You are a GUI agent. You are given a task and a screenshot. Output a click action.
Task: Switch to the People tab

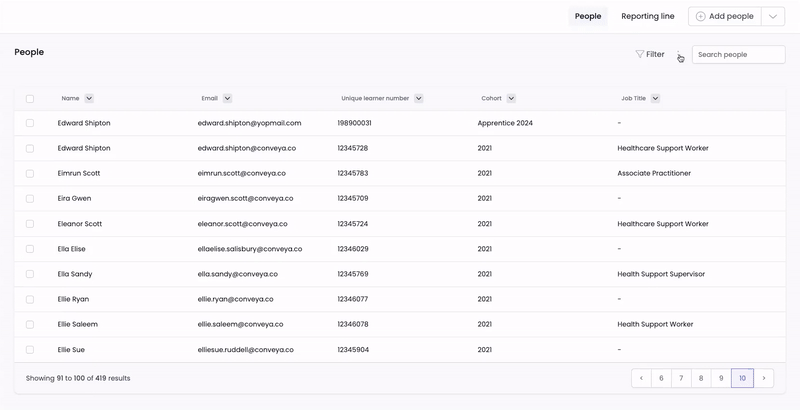click(588, 16)
